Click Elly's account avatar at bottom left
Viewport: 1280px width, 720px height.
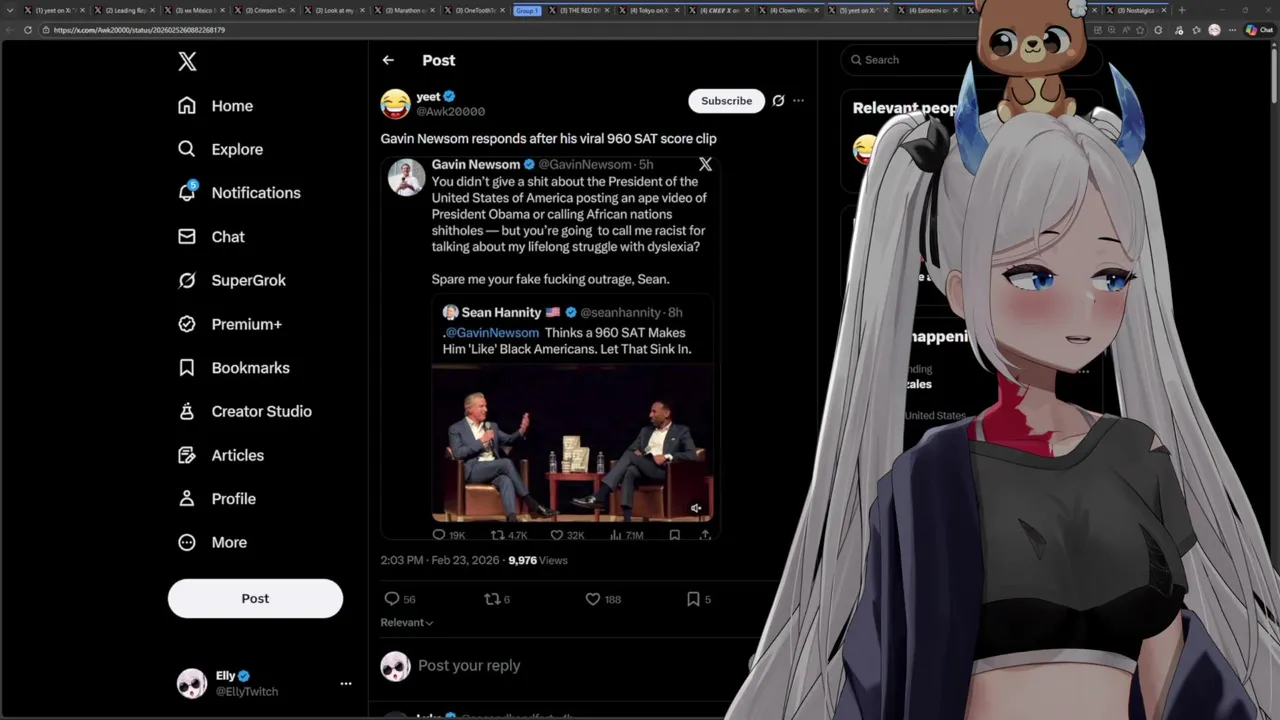coord(191,683)
